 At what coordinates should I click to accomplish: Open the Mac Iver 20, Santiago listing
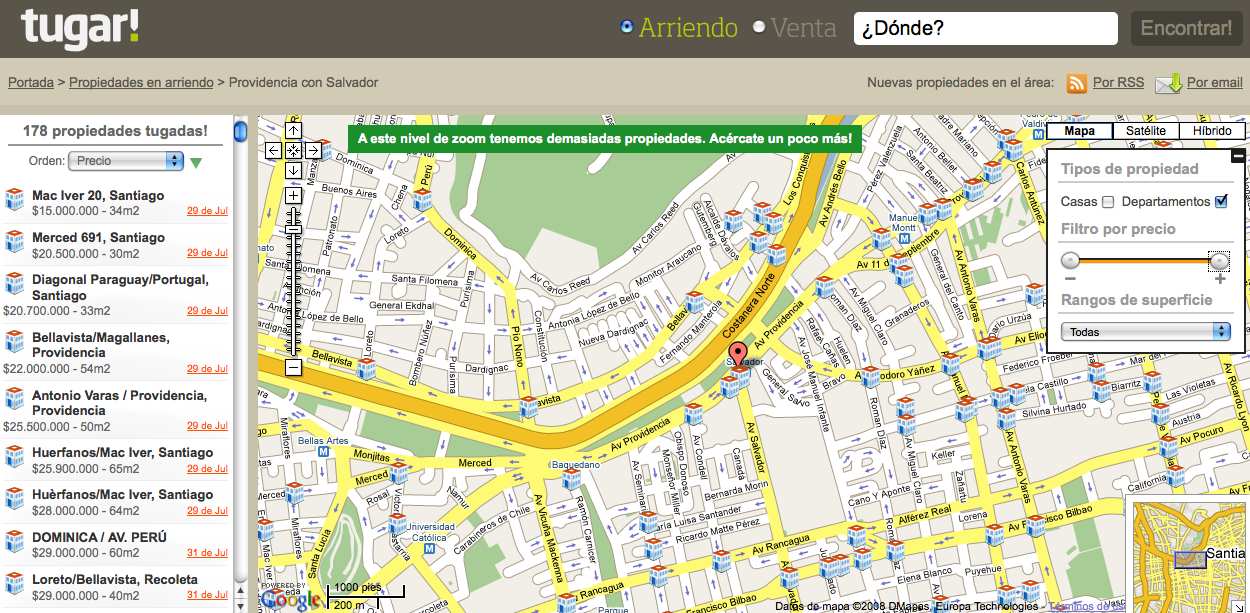98,195
